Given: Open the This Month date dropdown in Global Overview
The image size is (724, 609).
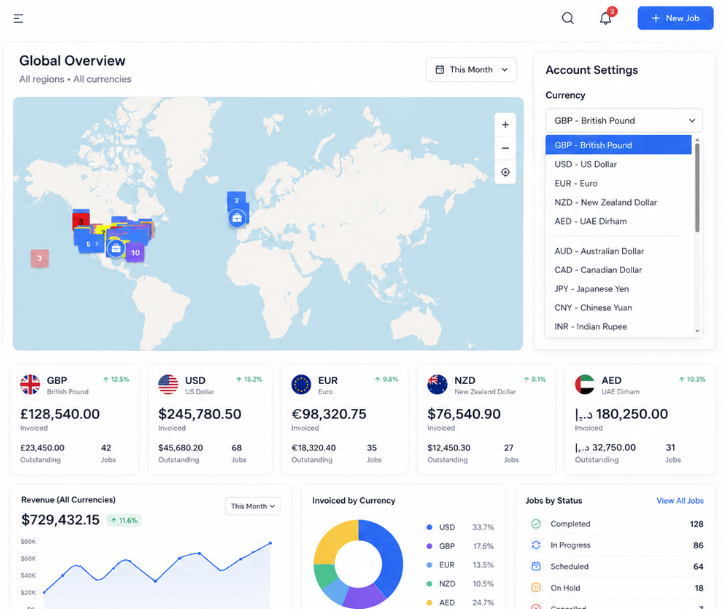Looking at the screenshot, I should (x=471, y=70).
